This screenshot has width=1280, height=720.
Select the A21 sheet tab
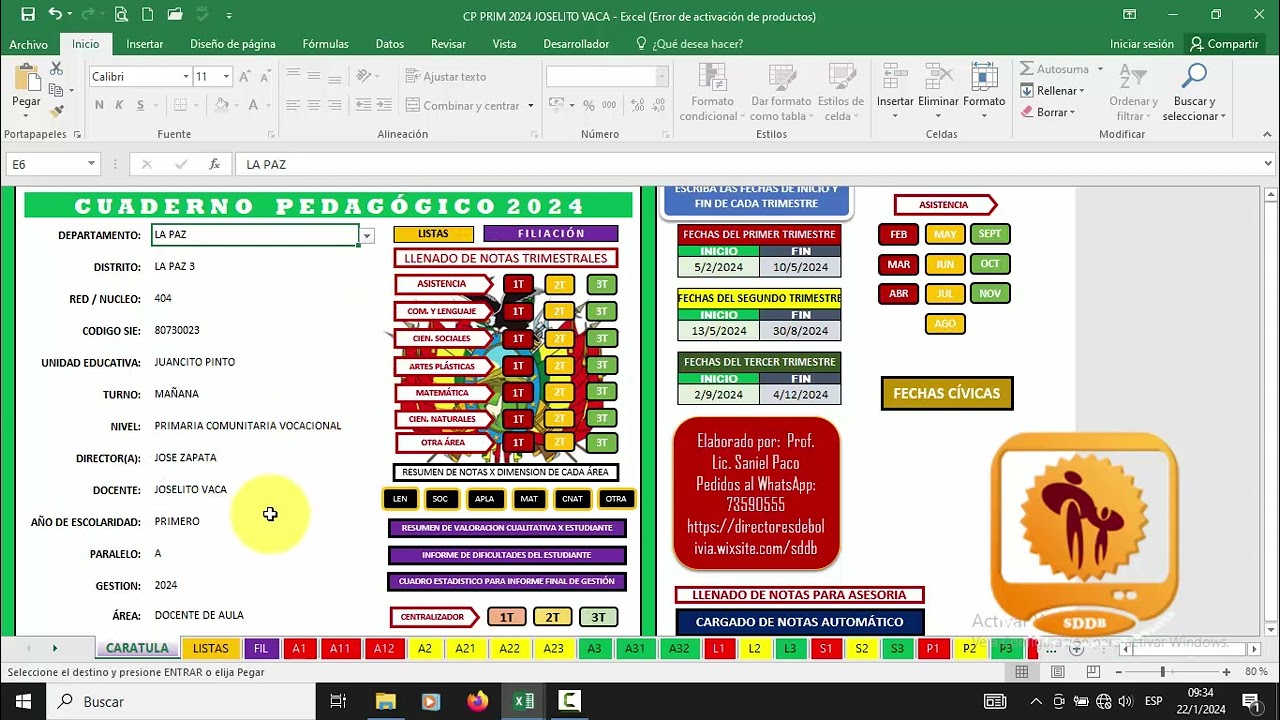pyautogui.click(x=465, y=648)
